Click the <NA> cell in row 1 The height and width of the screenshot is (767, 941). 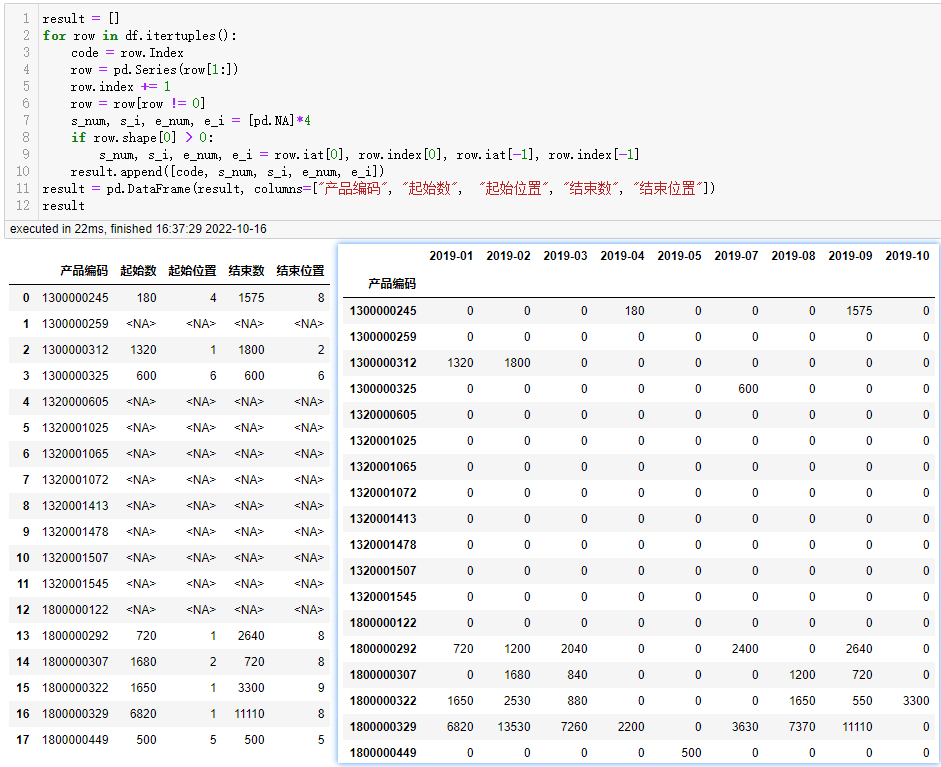pos(140,324)
